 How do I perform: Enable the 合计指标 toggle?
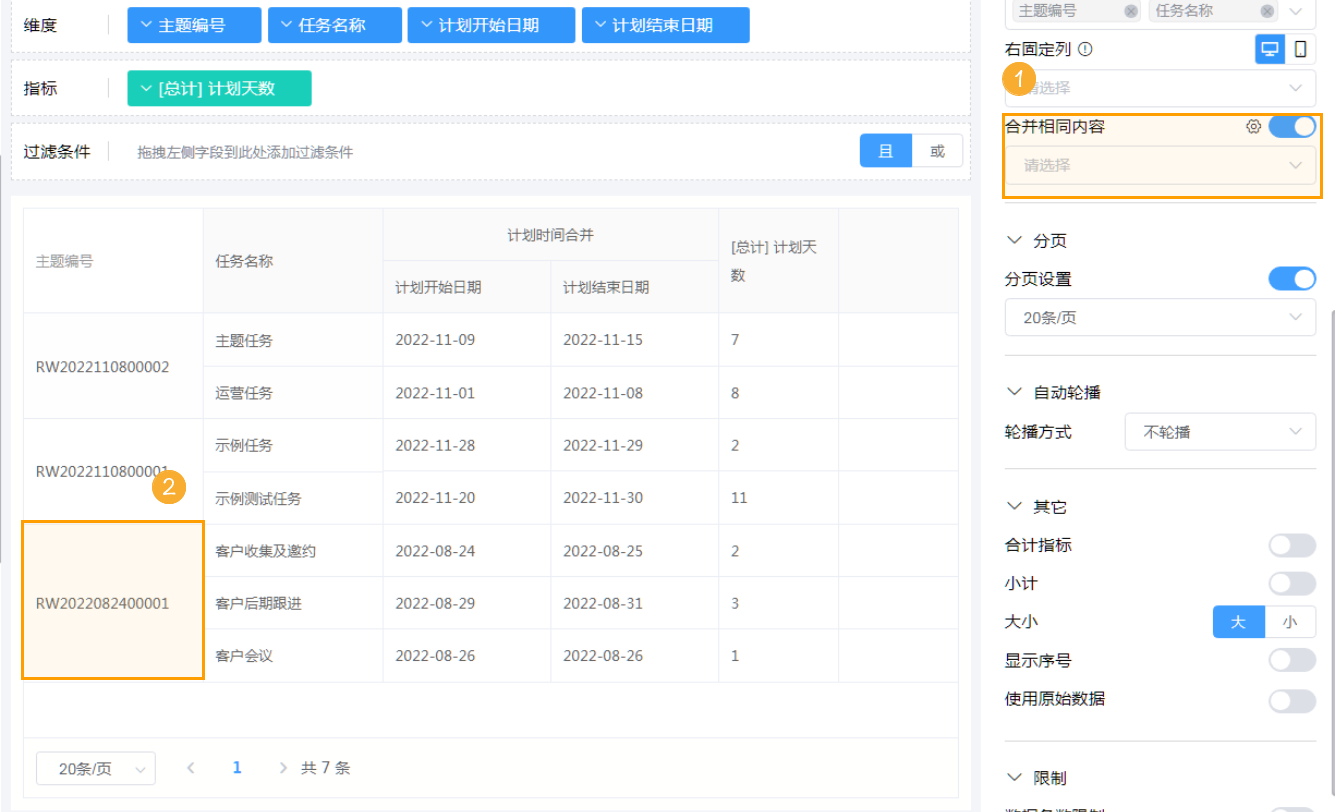pos(1291,545)
